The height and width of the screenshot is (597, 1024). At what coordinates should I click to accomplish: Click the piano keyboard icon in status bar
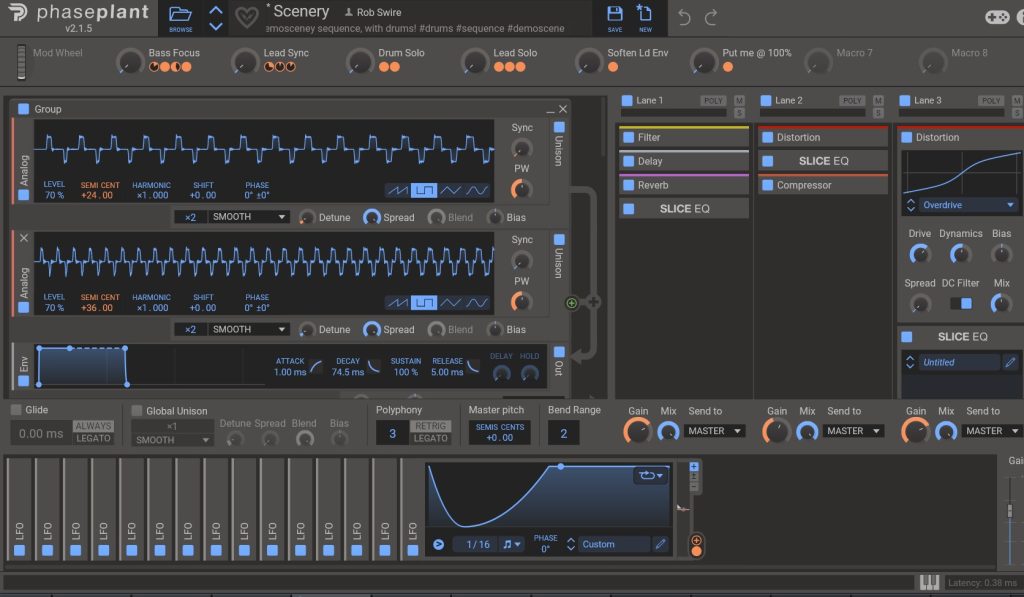coord(930,582)
